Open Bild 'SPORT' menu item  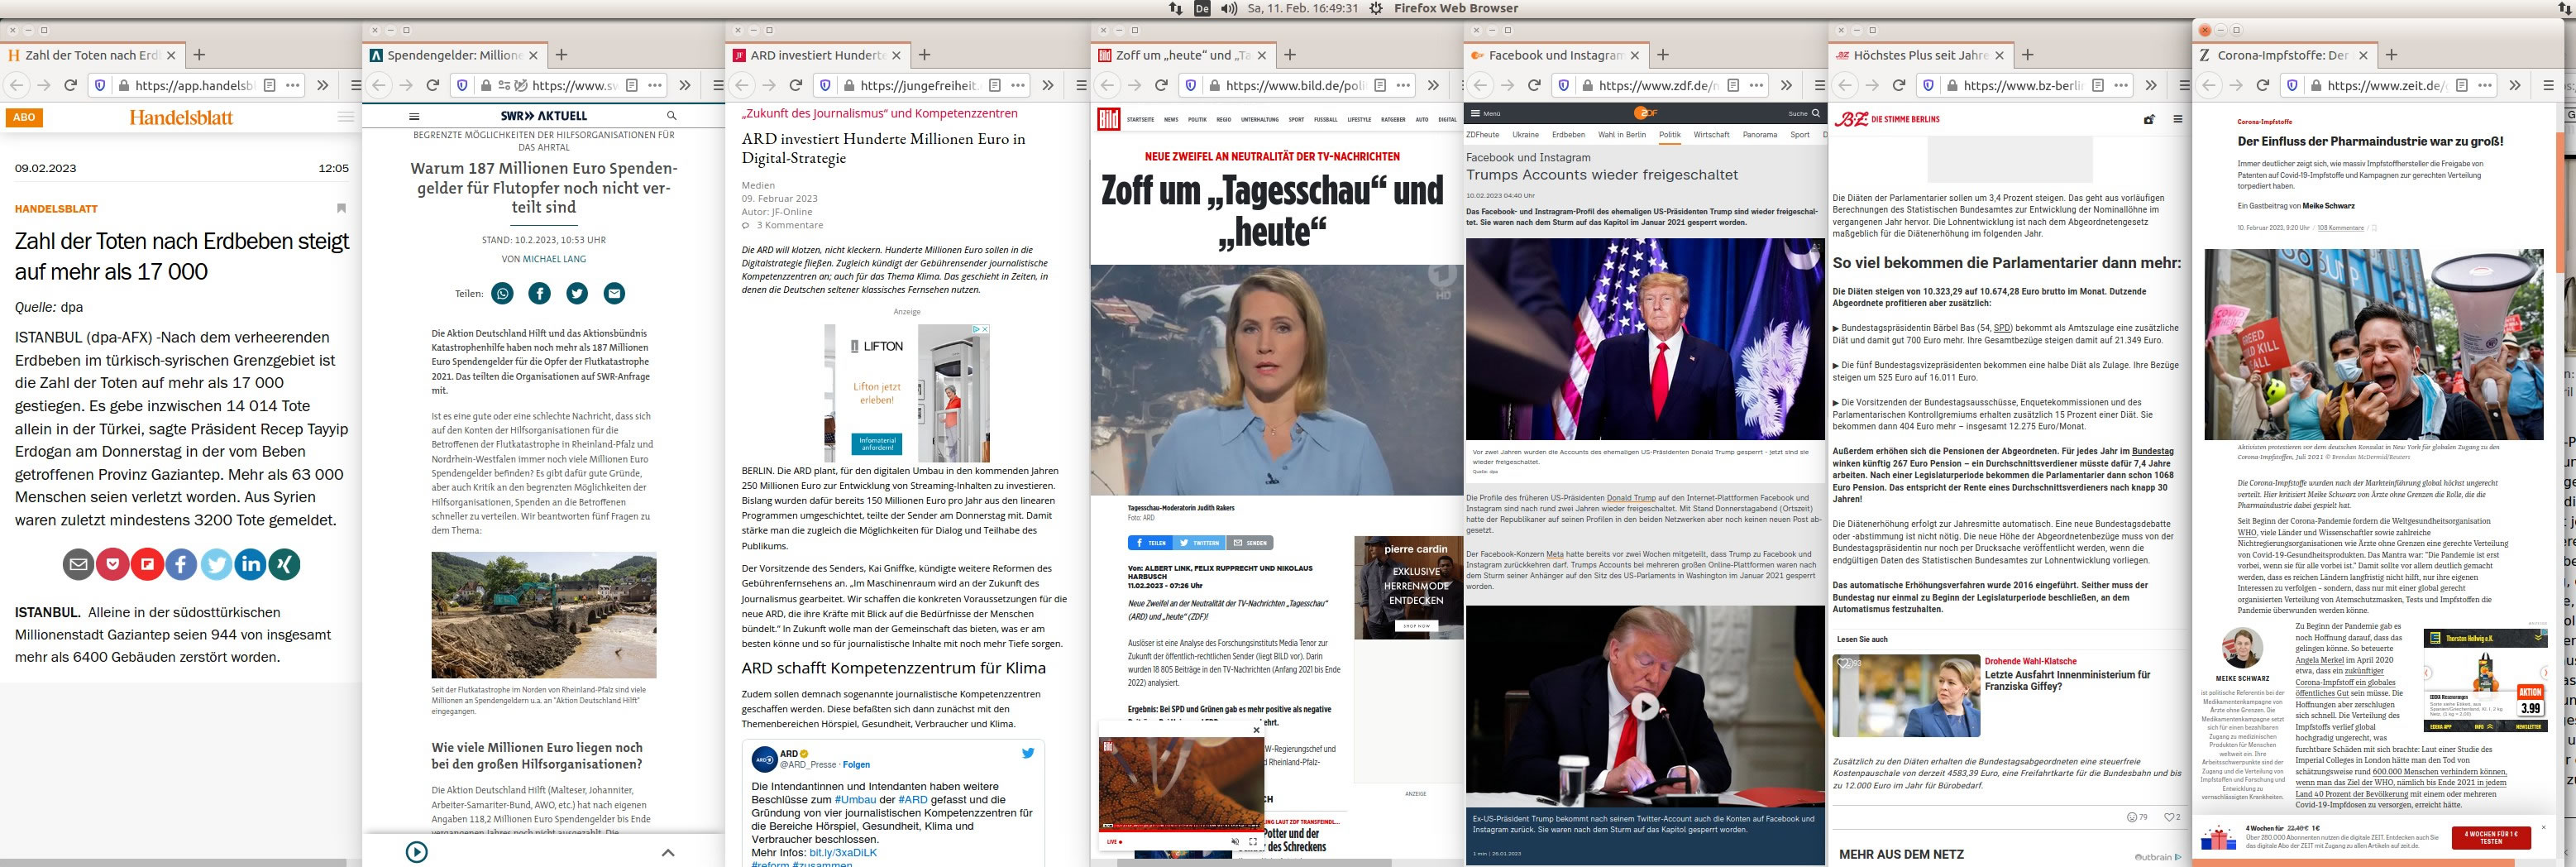(x=1296, y=119)
